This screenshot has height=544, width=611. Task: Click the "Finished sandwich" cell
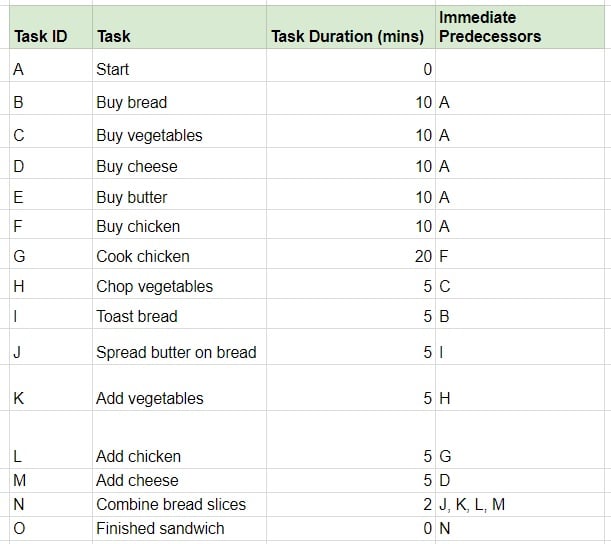point(160,528)
